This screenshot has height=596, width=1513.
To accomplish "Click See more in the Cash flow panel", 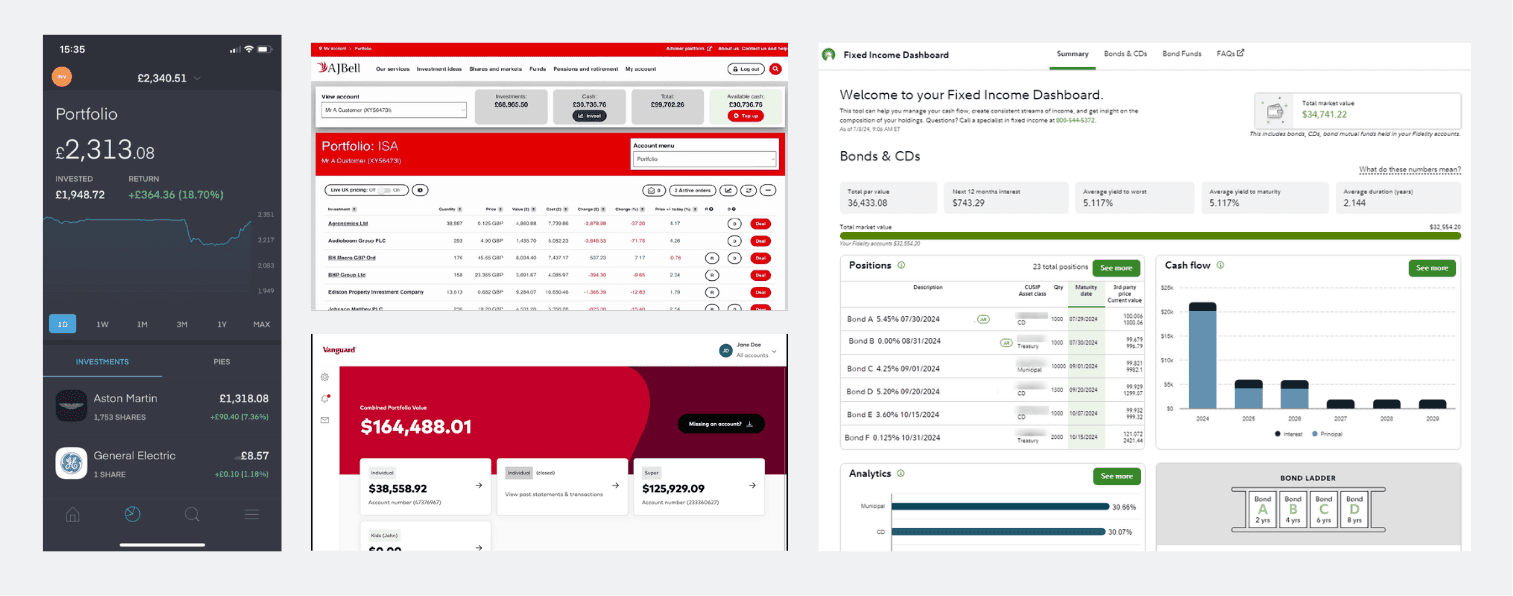I will coord(1432,268).
